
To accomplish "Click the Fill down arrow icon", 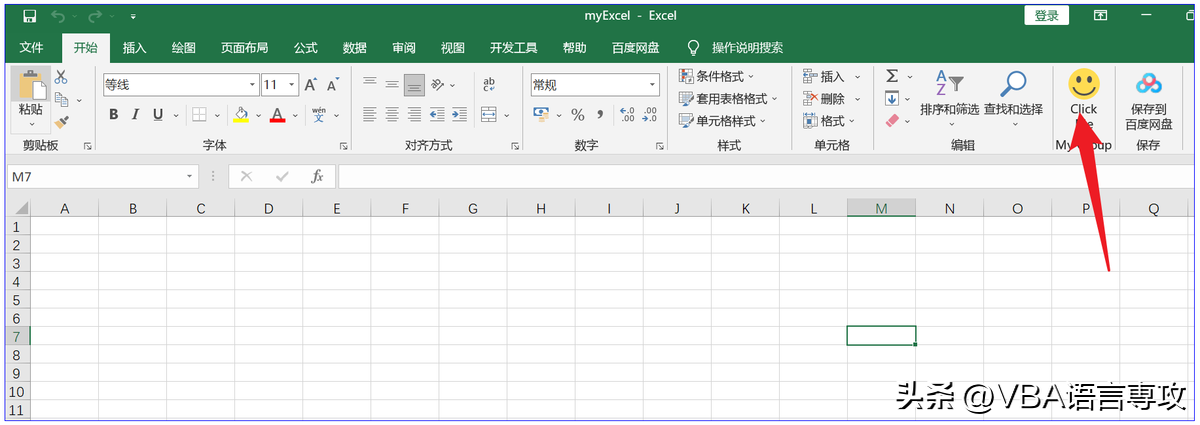I will click(x=892, y=98).
